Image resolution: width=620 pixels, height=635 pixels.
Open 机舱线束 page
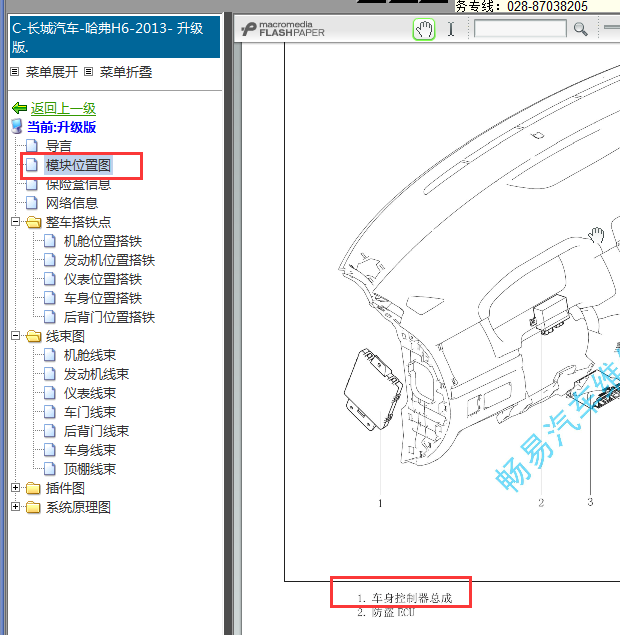click(x=90, y=355)
